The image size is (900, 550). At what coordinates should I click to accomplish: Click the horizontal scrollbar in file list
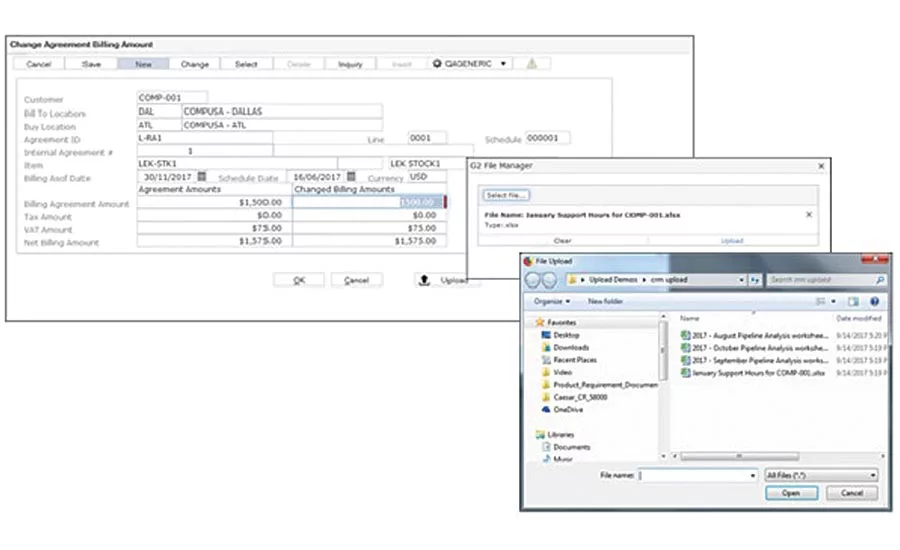(739, 456)
